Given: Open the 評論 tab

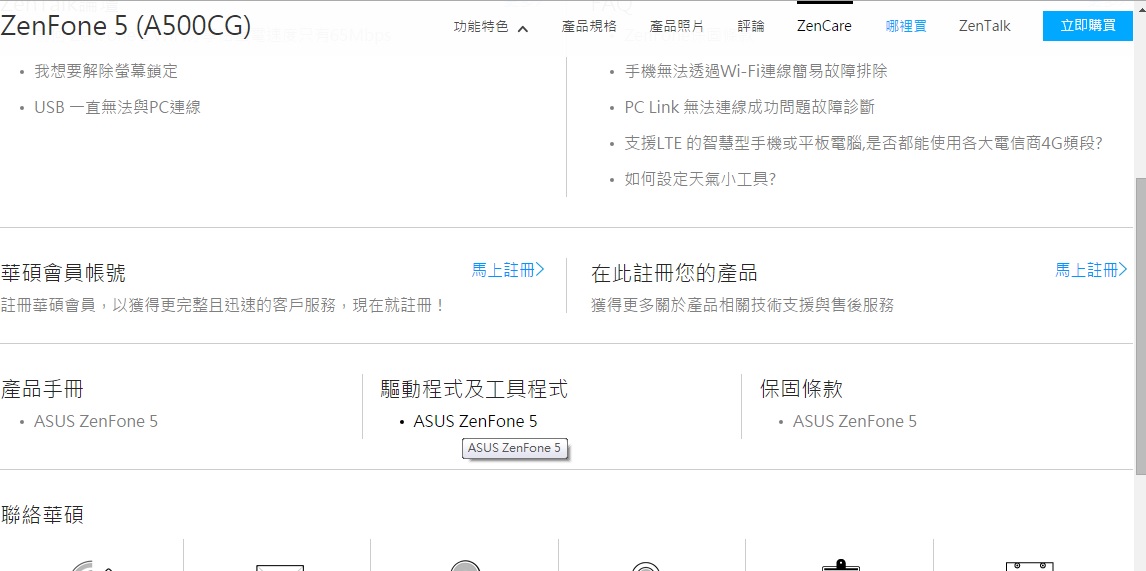Looking at the screenshot, I should 751,26.
